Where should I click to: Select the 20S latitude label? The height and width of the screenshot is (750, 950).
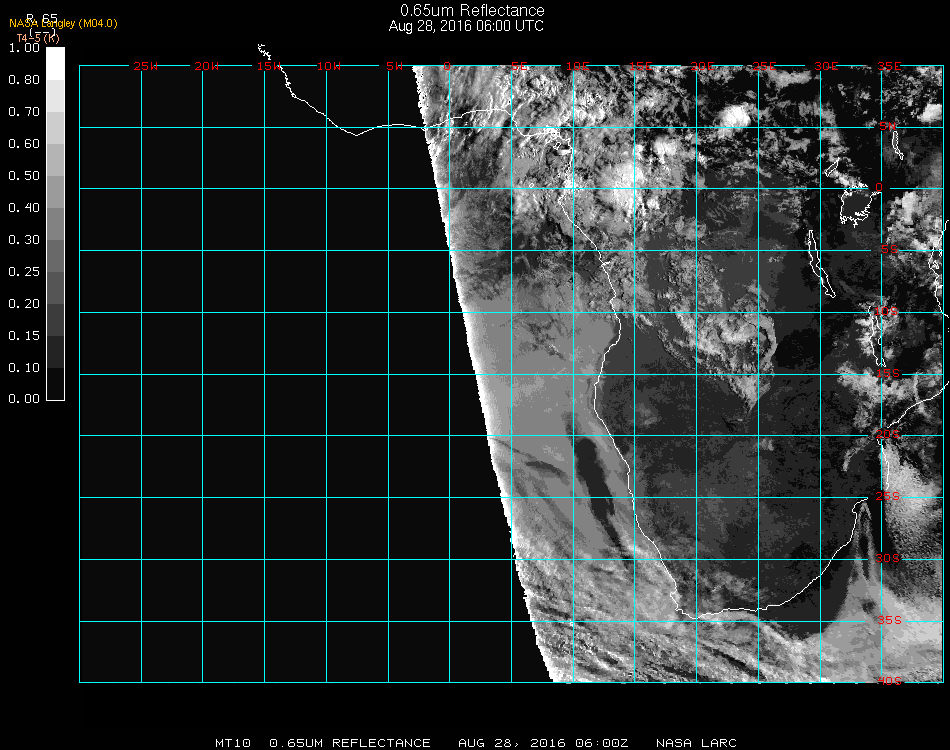click(888, 435)
